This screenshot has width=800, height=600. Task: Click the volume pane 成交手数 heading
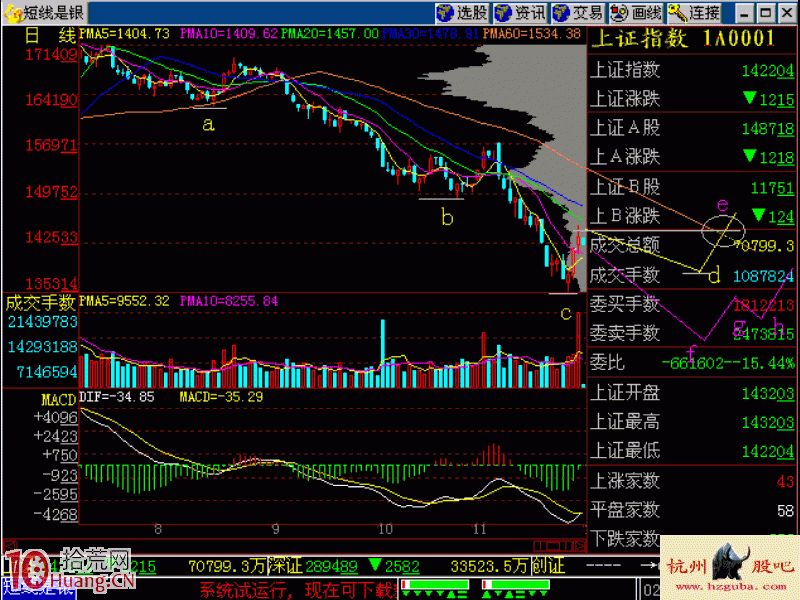coord(40,303)
